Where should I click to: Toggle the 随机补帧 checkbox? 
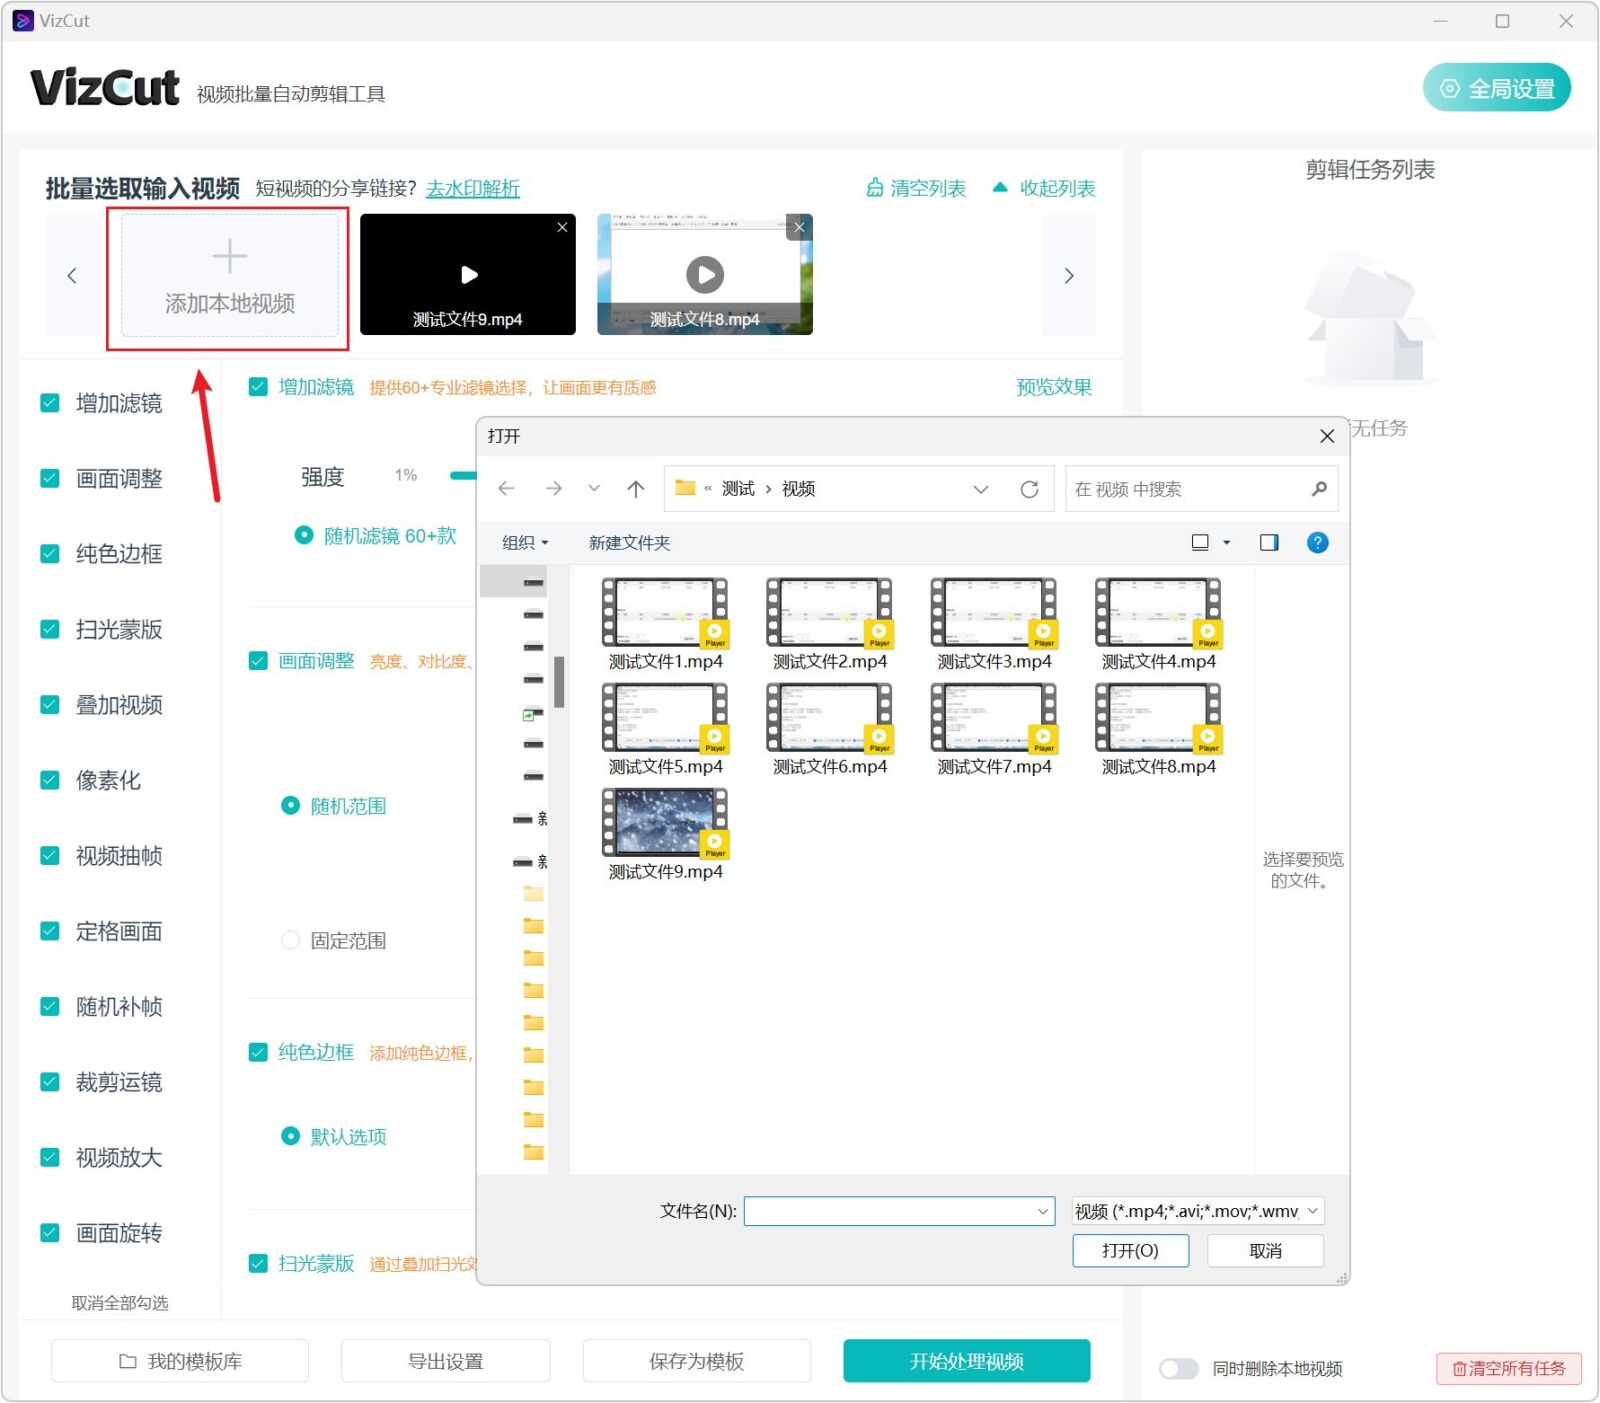point(49,1006)
